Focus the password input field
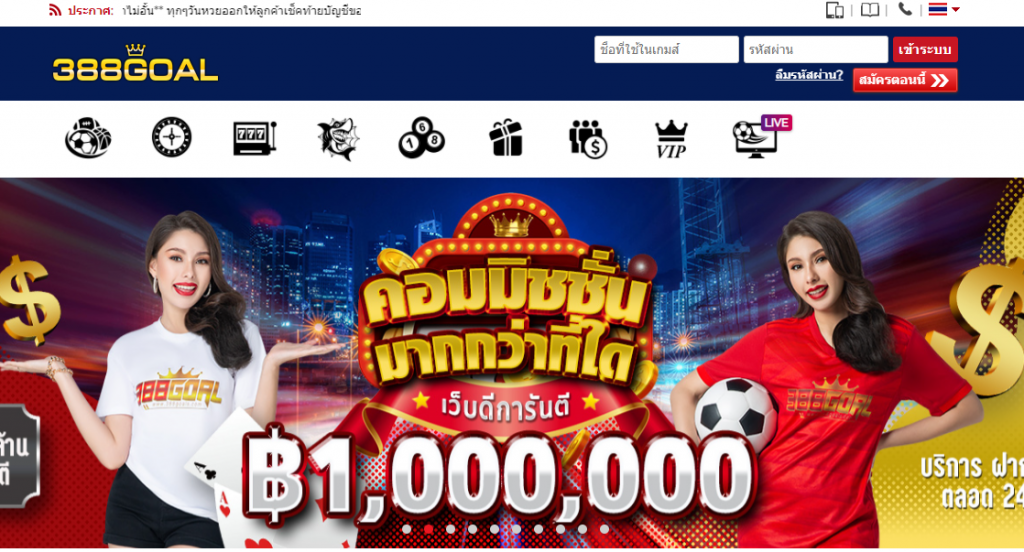This screenshot has width=1024, height=552. tap(816, 50)
